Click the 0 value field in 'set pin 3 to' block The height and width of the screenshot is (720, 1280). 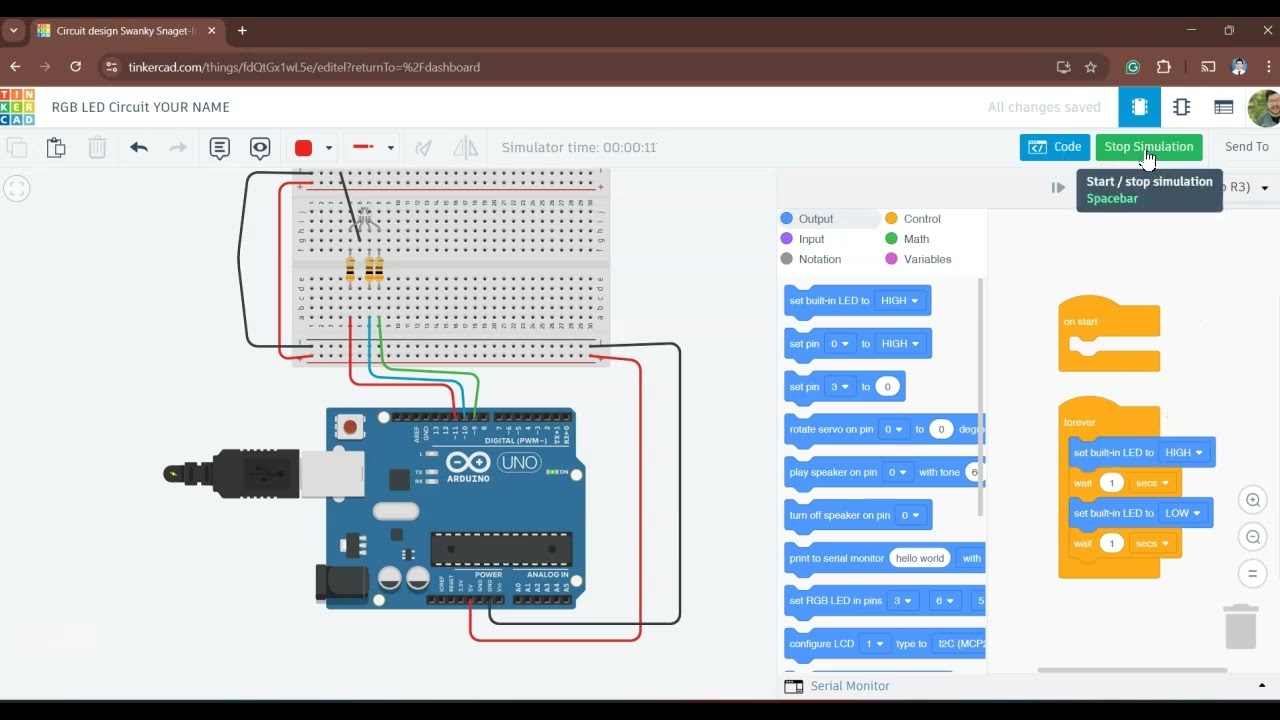point(887,387)
